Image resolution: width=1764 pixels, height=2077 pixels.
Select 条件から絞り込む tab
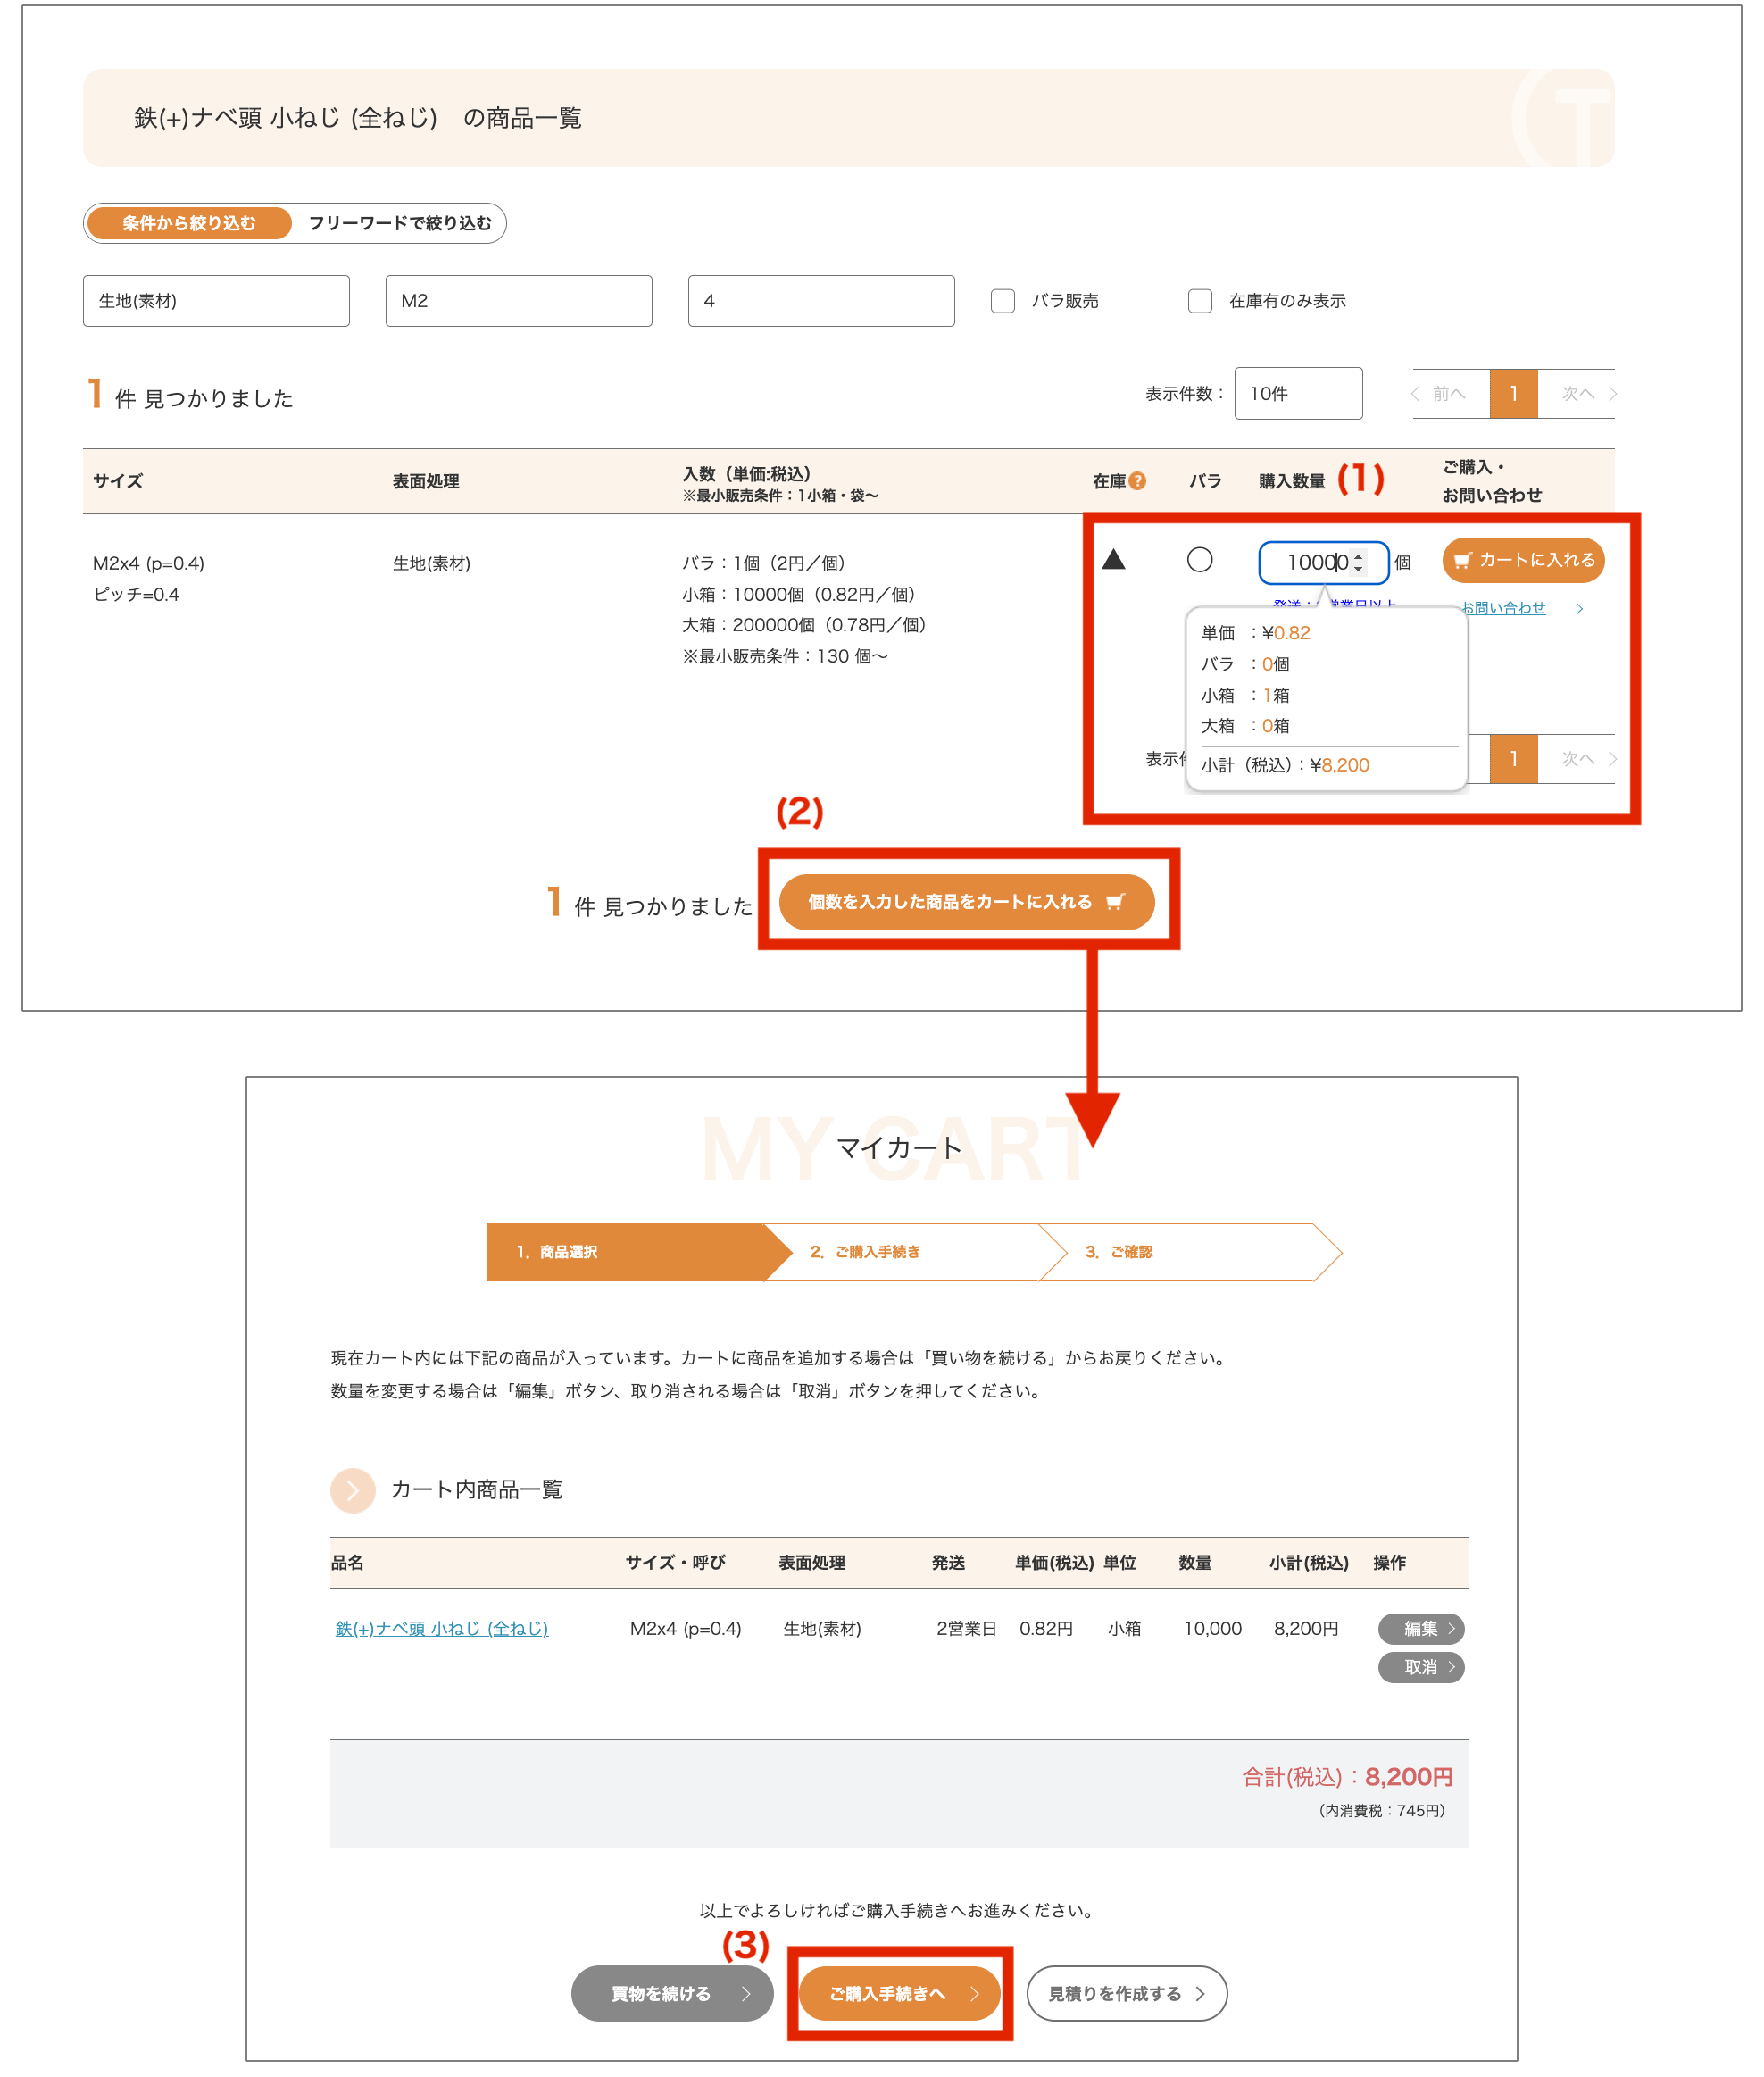(x=189, y=223)
